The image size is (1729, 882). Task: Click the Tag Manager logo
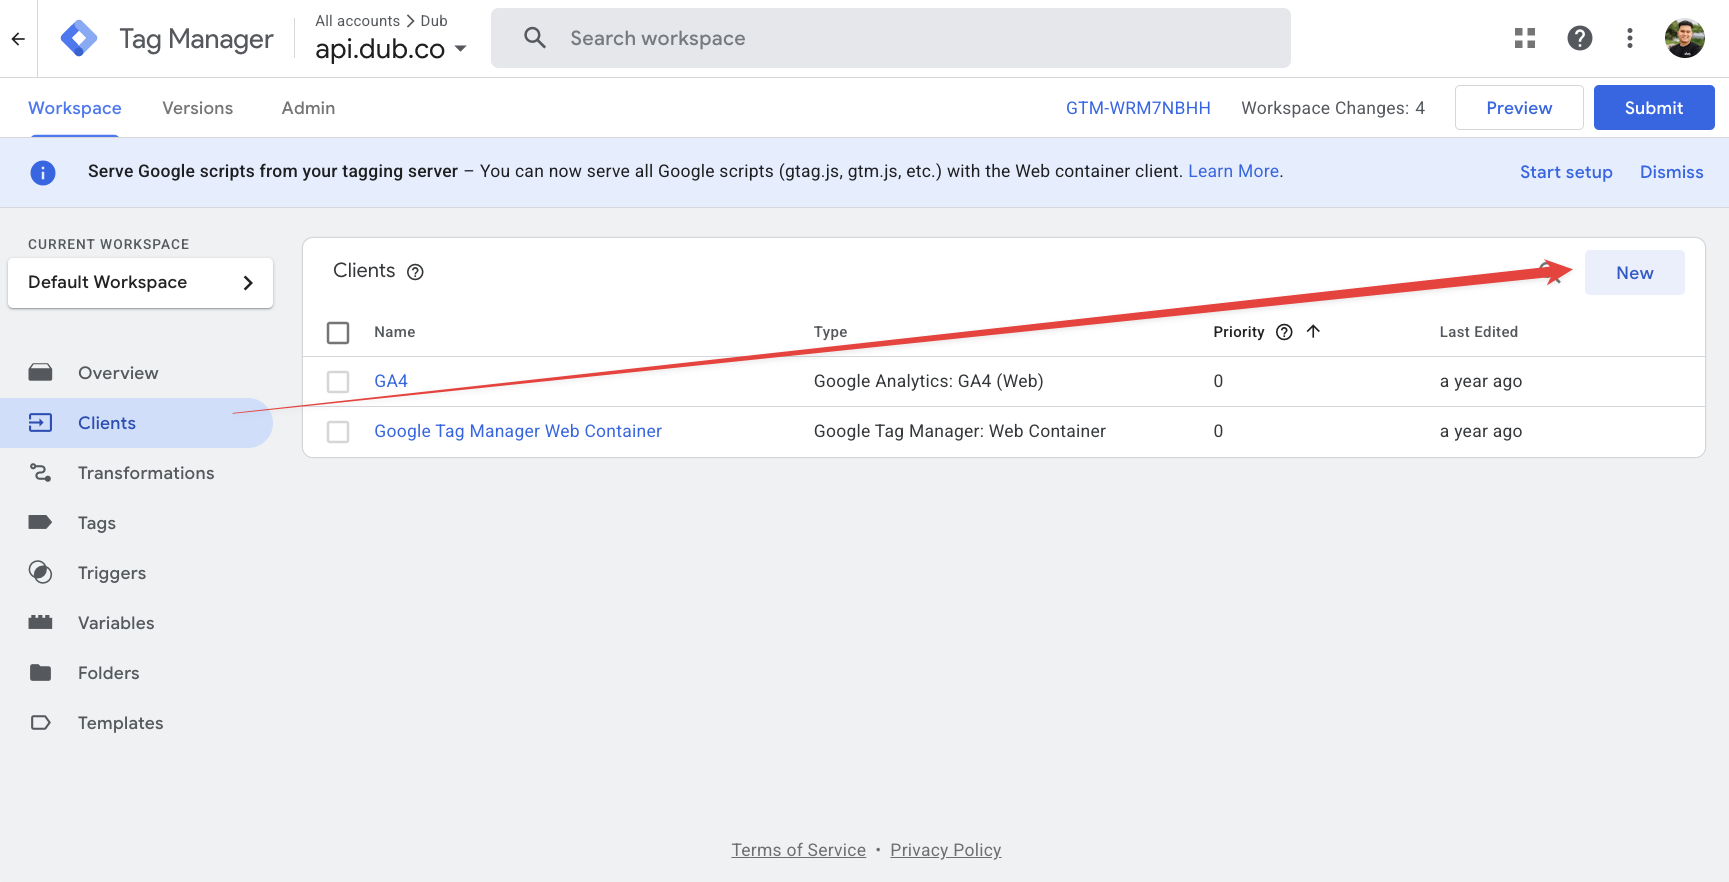(x=79, y=39)
